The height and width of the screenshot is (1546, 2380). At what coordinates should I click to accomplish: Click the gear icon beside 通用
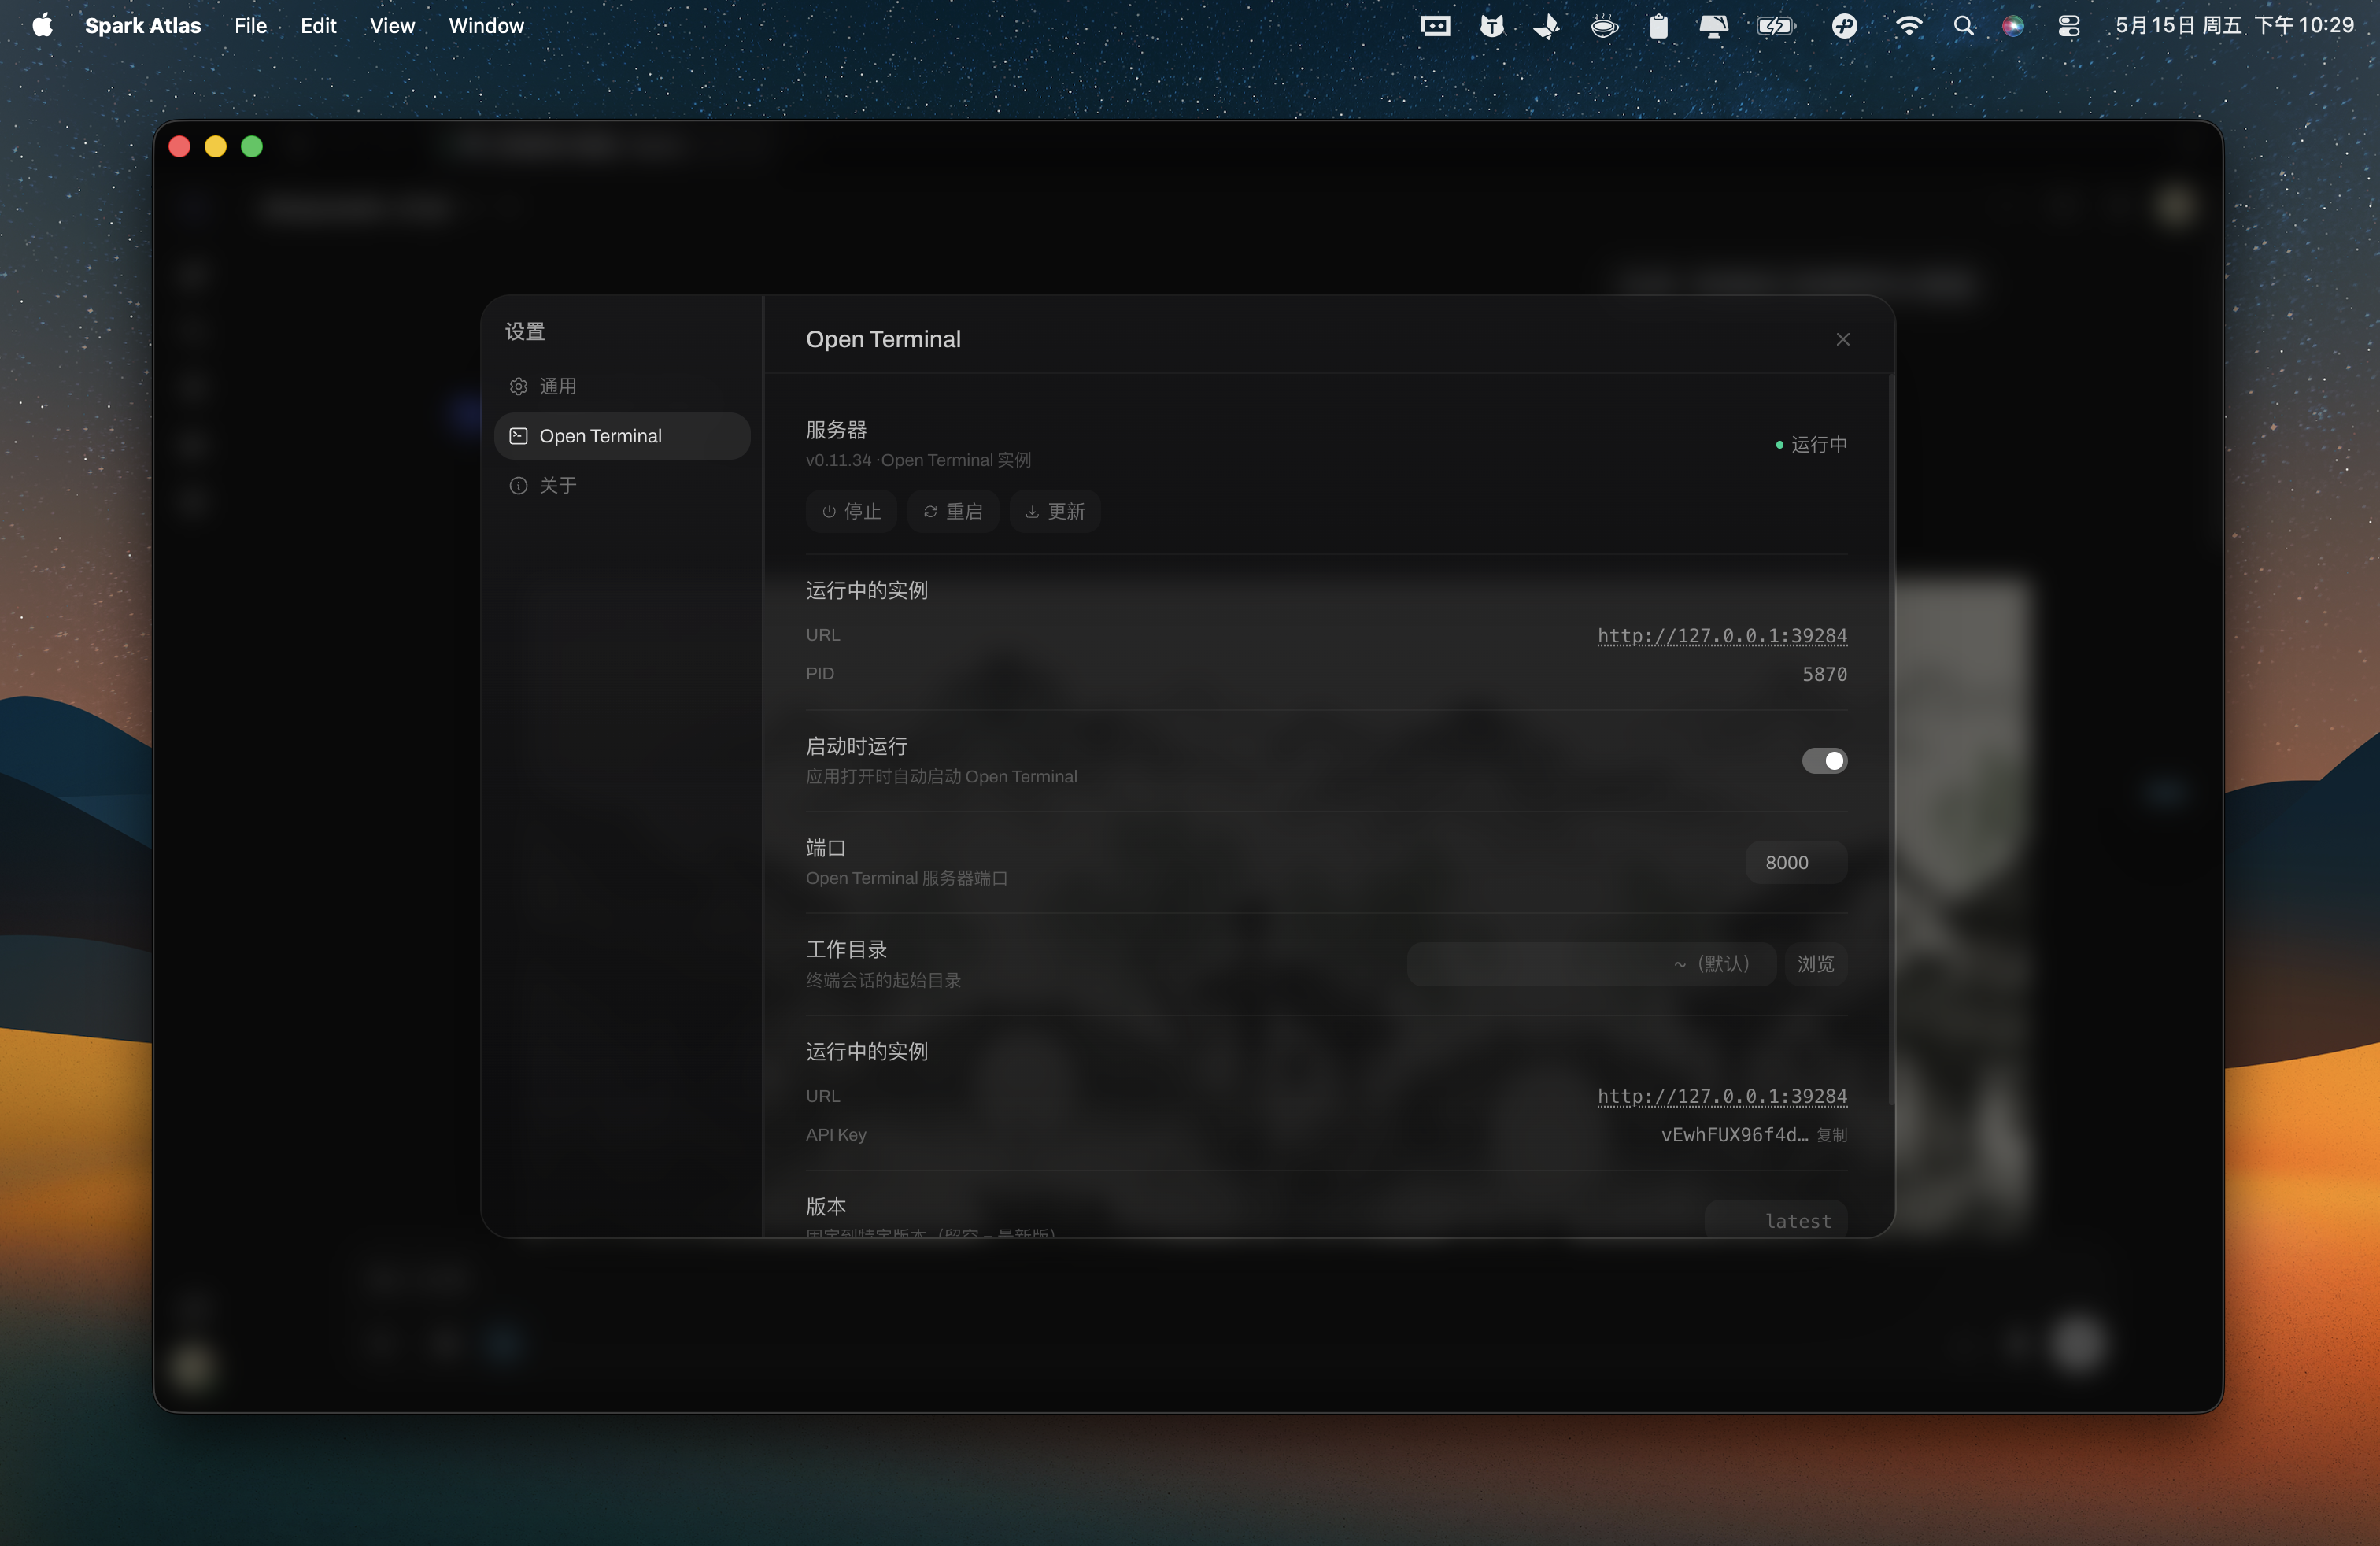point(518,386)
